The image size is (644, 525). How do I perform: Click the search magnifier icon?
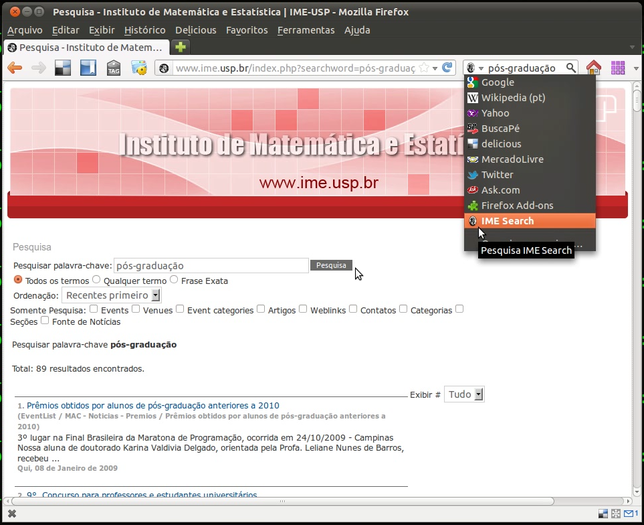[570, 68]
